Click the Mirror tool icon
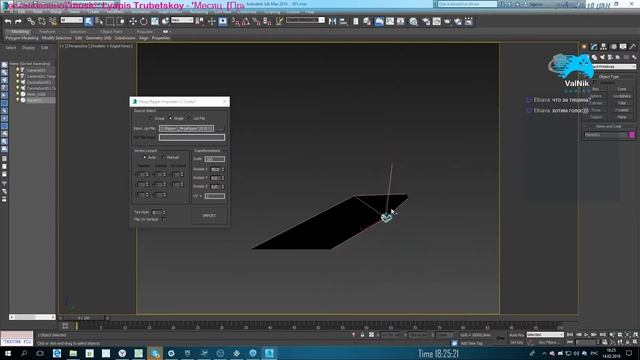Screen dimensions: 640x360 [333, 21]
